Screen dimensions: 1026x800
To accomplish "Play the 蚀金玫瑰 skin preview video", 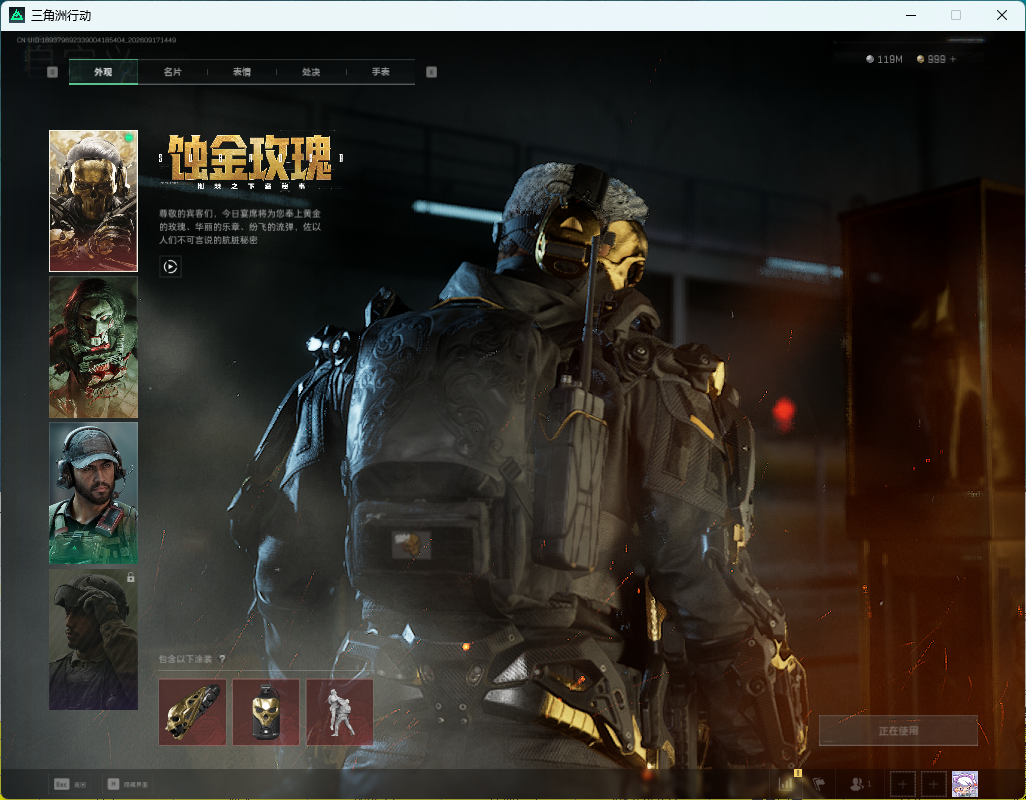I will pyautogui.click(x=170, y=266).
